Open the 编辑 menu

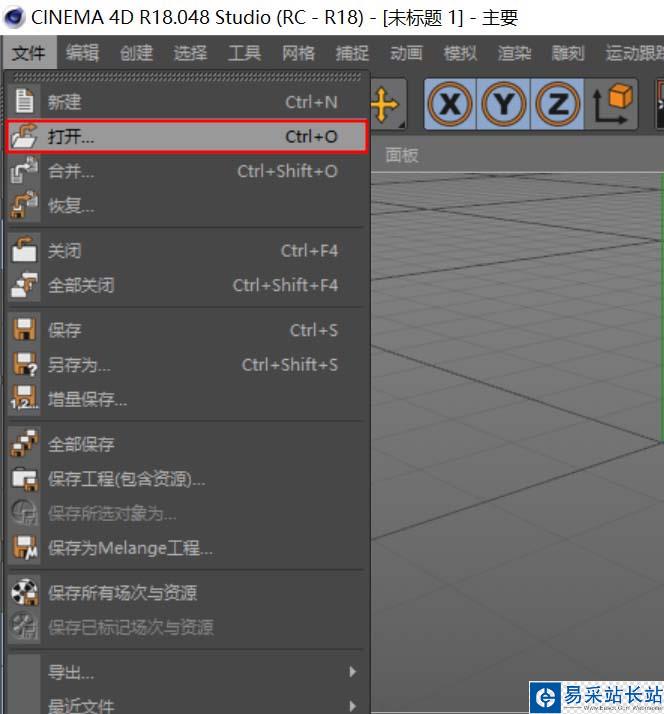(x=82, y=53)
